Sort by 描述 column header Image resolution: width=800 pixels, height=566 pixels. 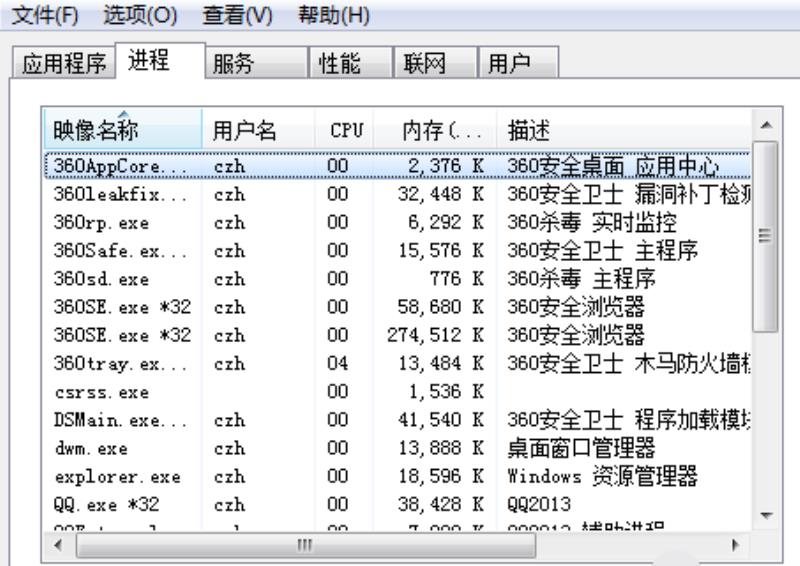coord(623,130)
